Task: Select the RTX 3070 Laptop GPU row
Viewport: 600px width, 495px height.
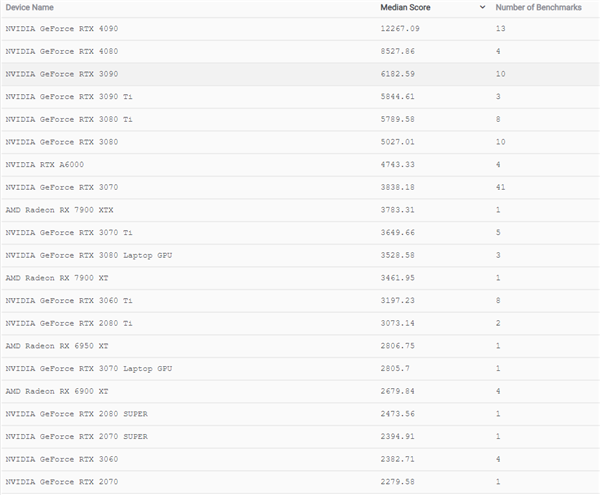Action: pyautogui.click(x=89, y=368)
